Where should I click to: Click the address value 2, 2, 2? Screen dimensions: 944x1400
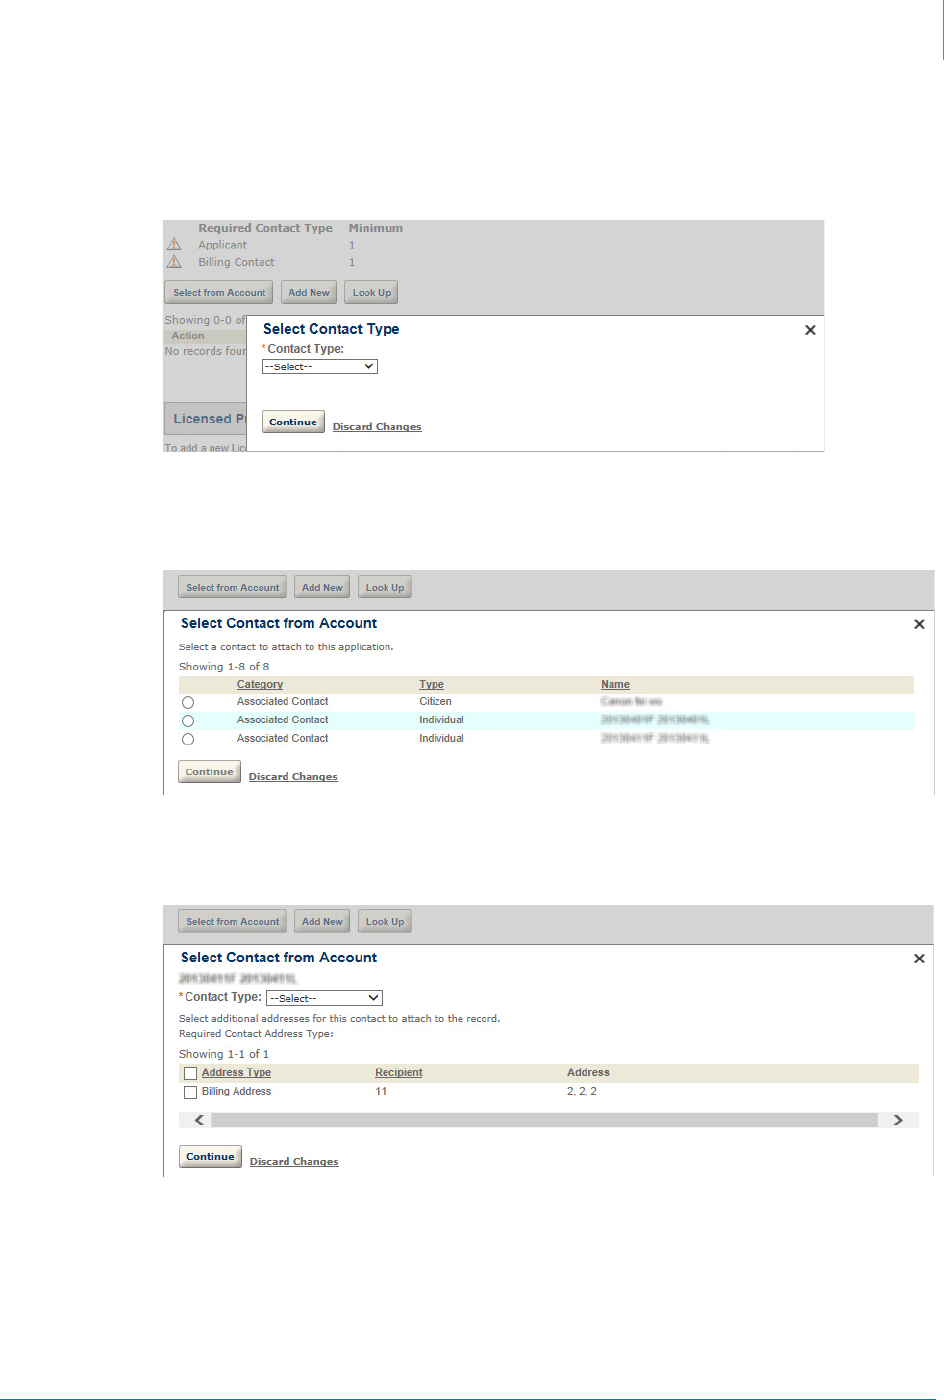click(x=582, y=1092)
